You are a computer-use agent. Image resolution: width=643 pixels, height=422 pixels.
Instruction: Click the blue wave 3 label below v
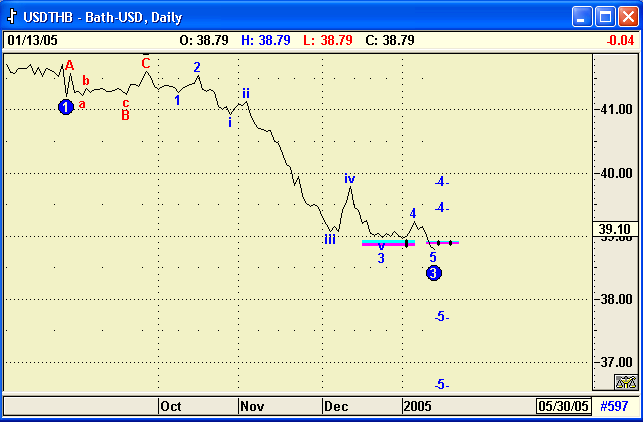[381, 258]
